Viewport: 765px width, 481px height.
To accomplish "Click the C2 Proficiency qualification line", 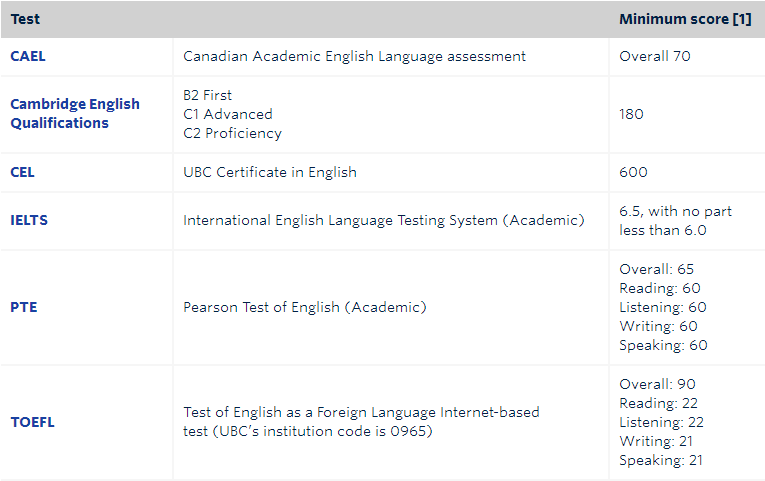I will coord(232,133).
